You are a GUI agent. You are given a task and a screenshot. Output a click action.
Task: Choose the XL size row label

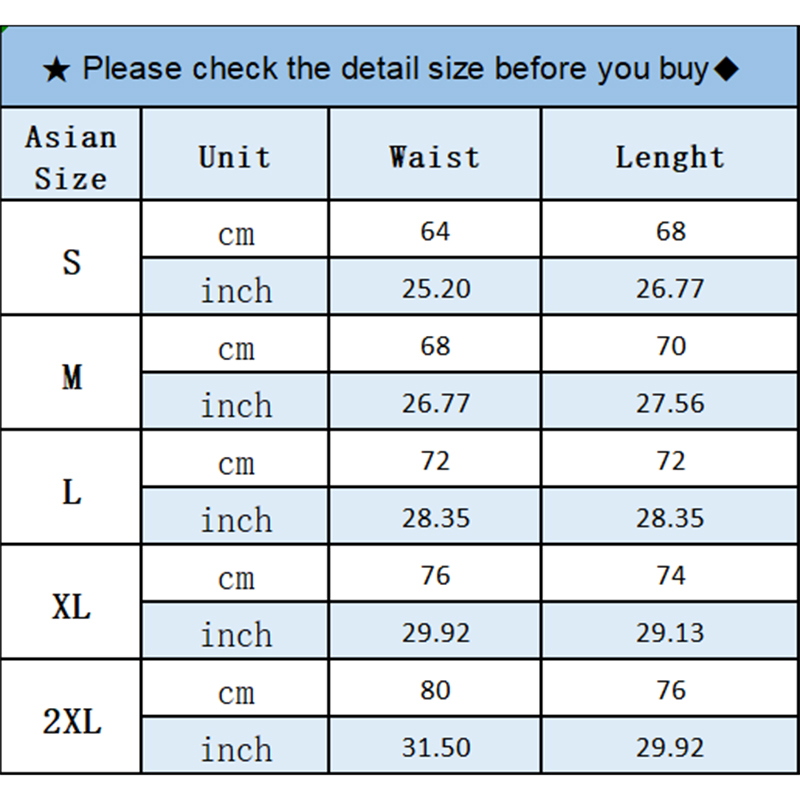coord(71,606)
